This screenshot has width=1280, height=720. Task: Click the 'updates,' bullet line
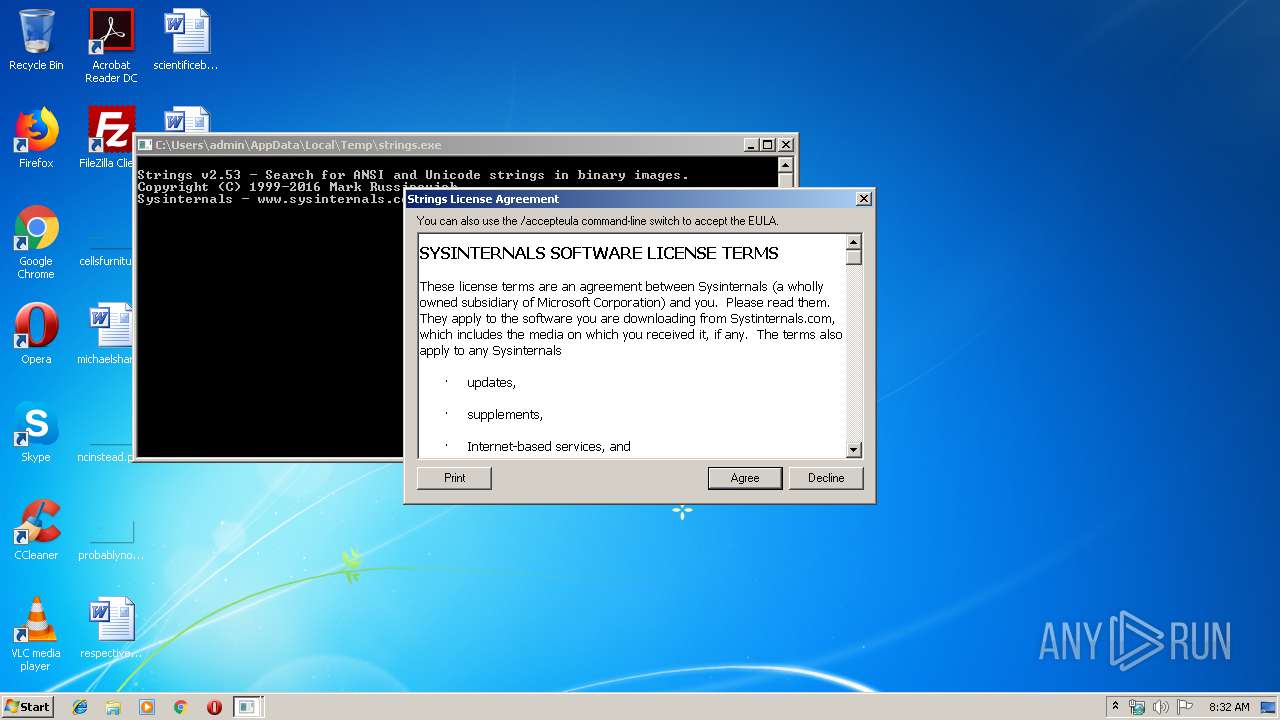(x=491, y=383)
